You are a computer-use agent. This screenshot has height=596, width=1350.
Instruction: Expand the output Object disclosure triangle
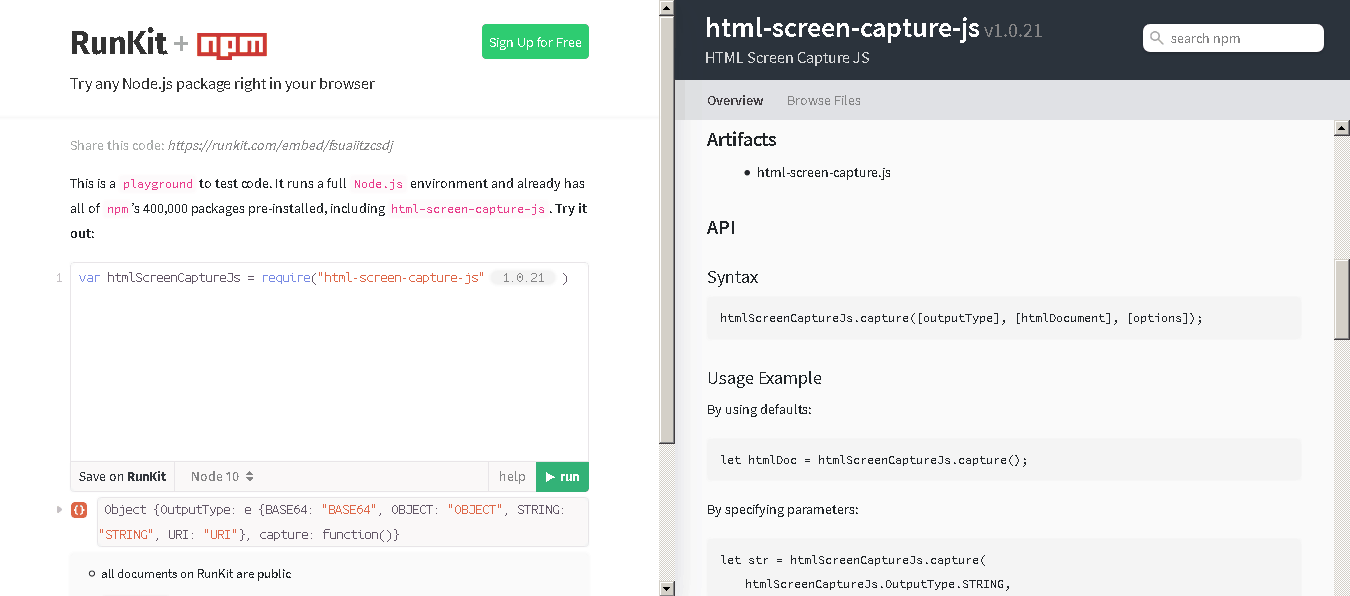click(x=59, y=510)
